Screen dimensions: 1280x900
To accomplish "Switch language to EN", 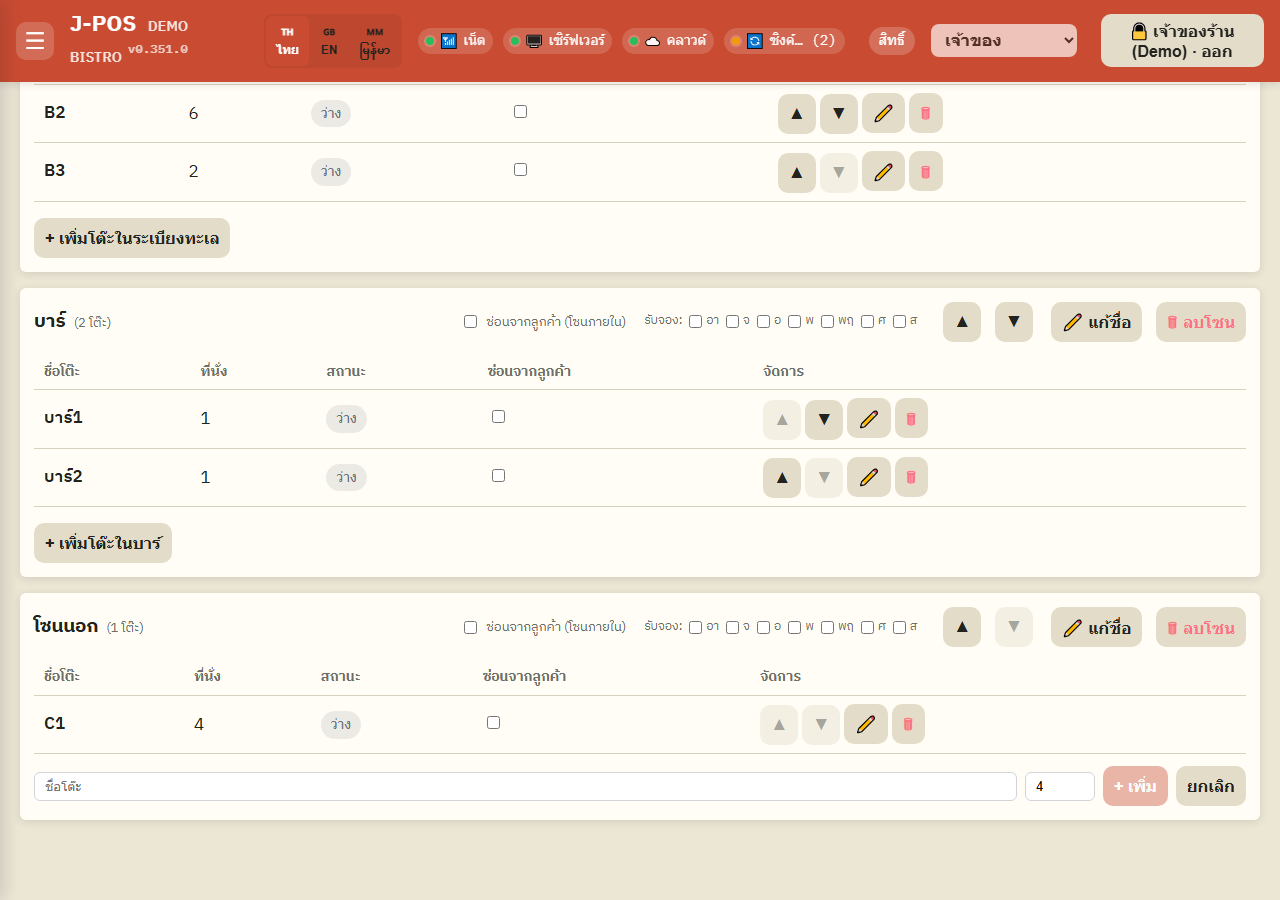I will pos(329,41).
